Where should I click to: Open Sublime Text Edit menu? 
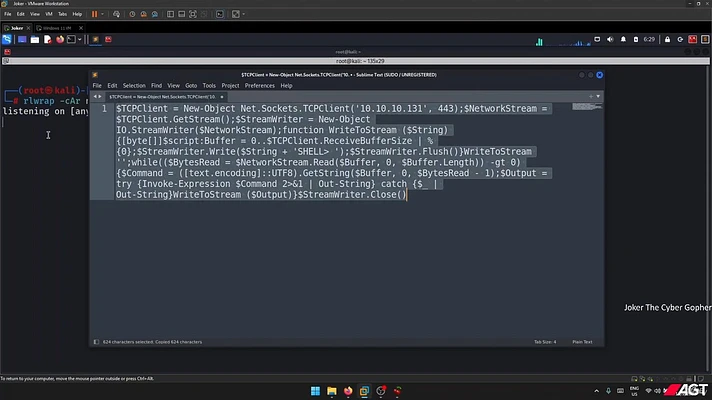point(112,85)
